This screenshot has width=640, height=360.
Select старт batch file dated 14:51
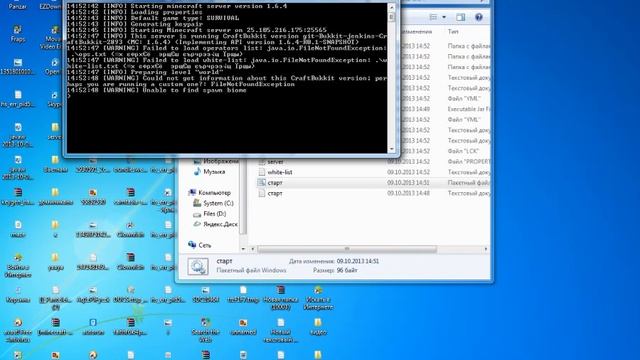pyautogui.click(x=275, y=183)
